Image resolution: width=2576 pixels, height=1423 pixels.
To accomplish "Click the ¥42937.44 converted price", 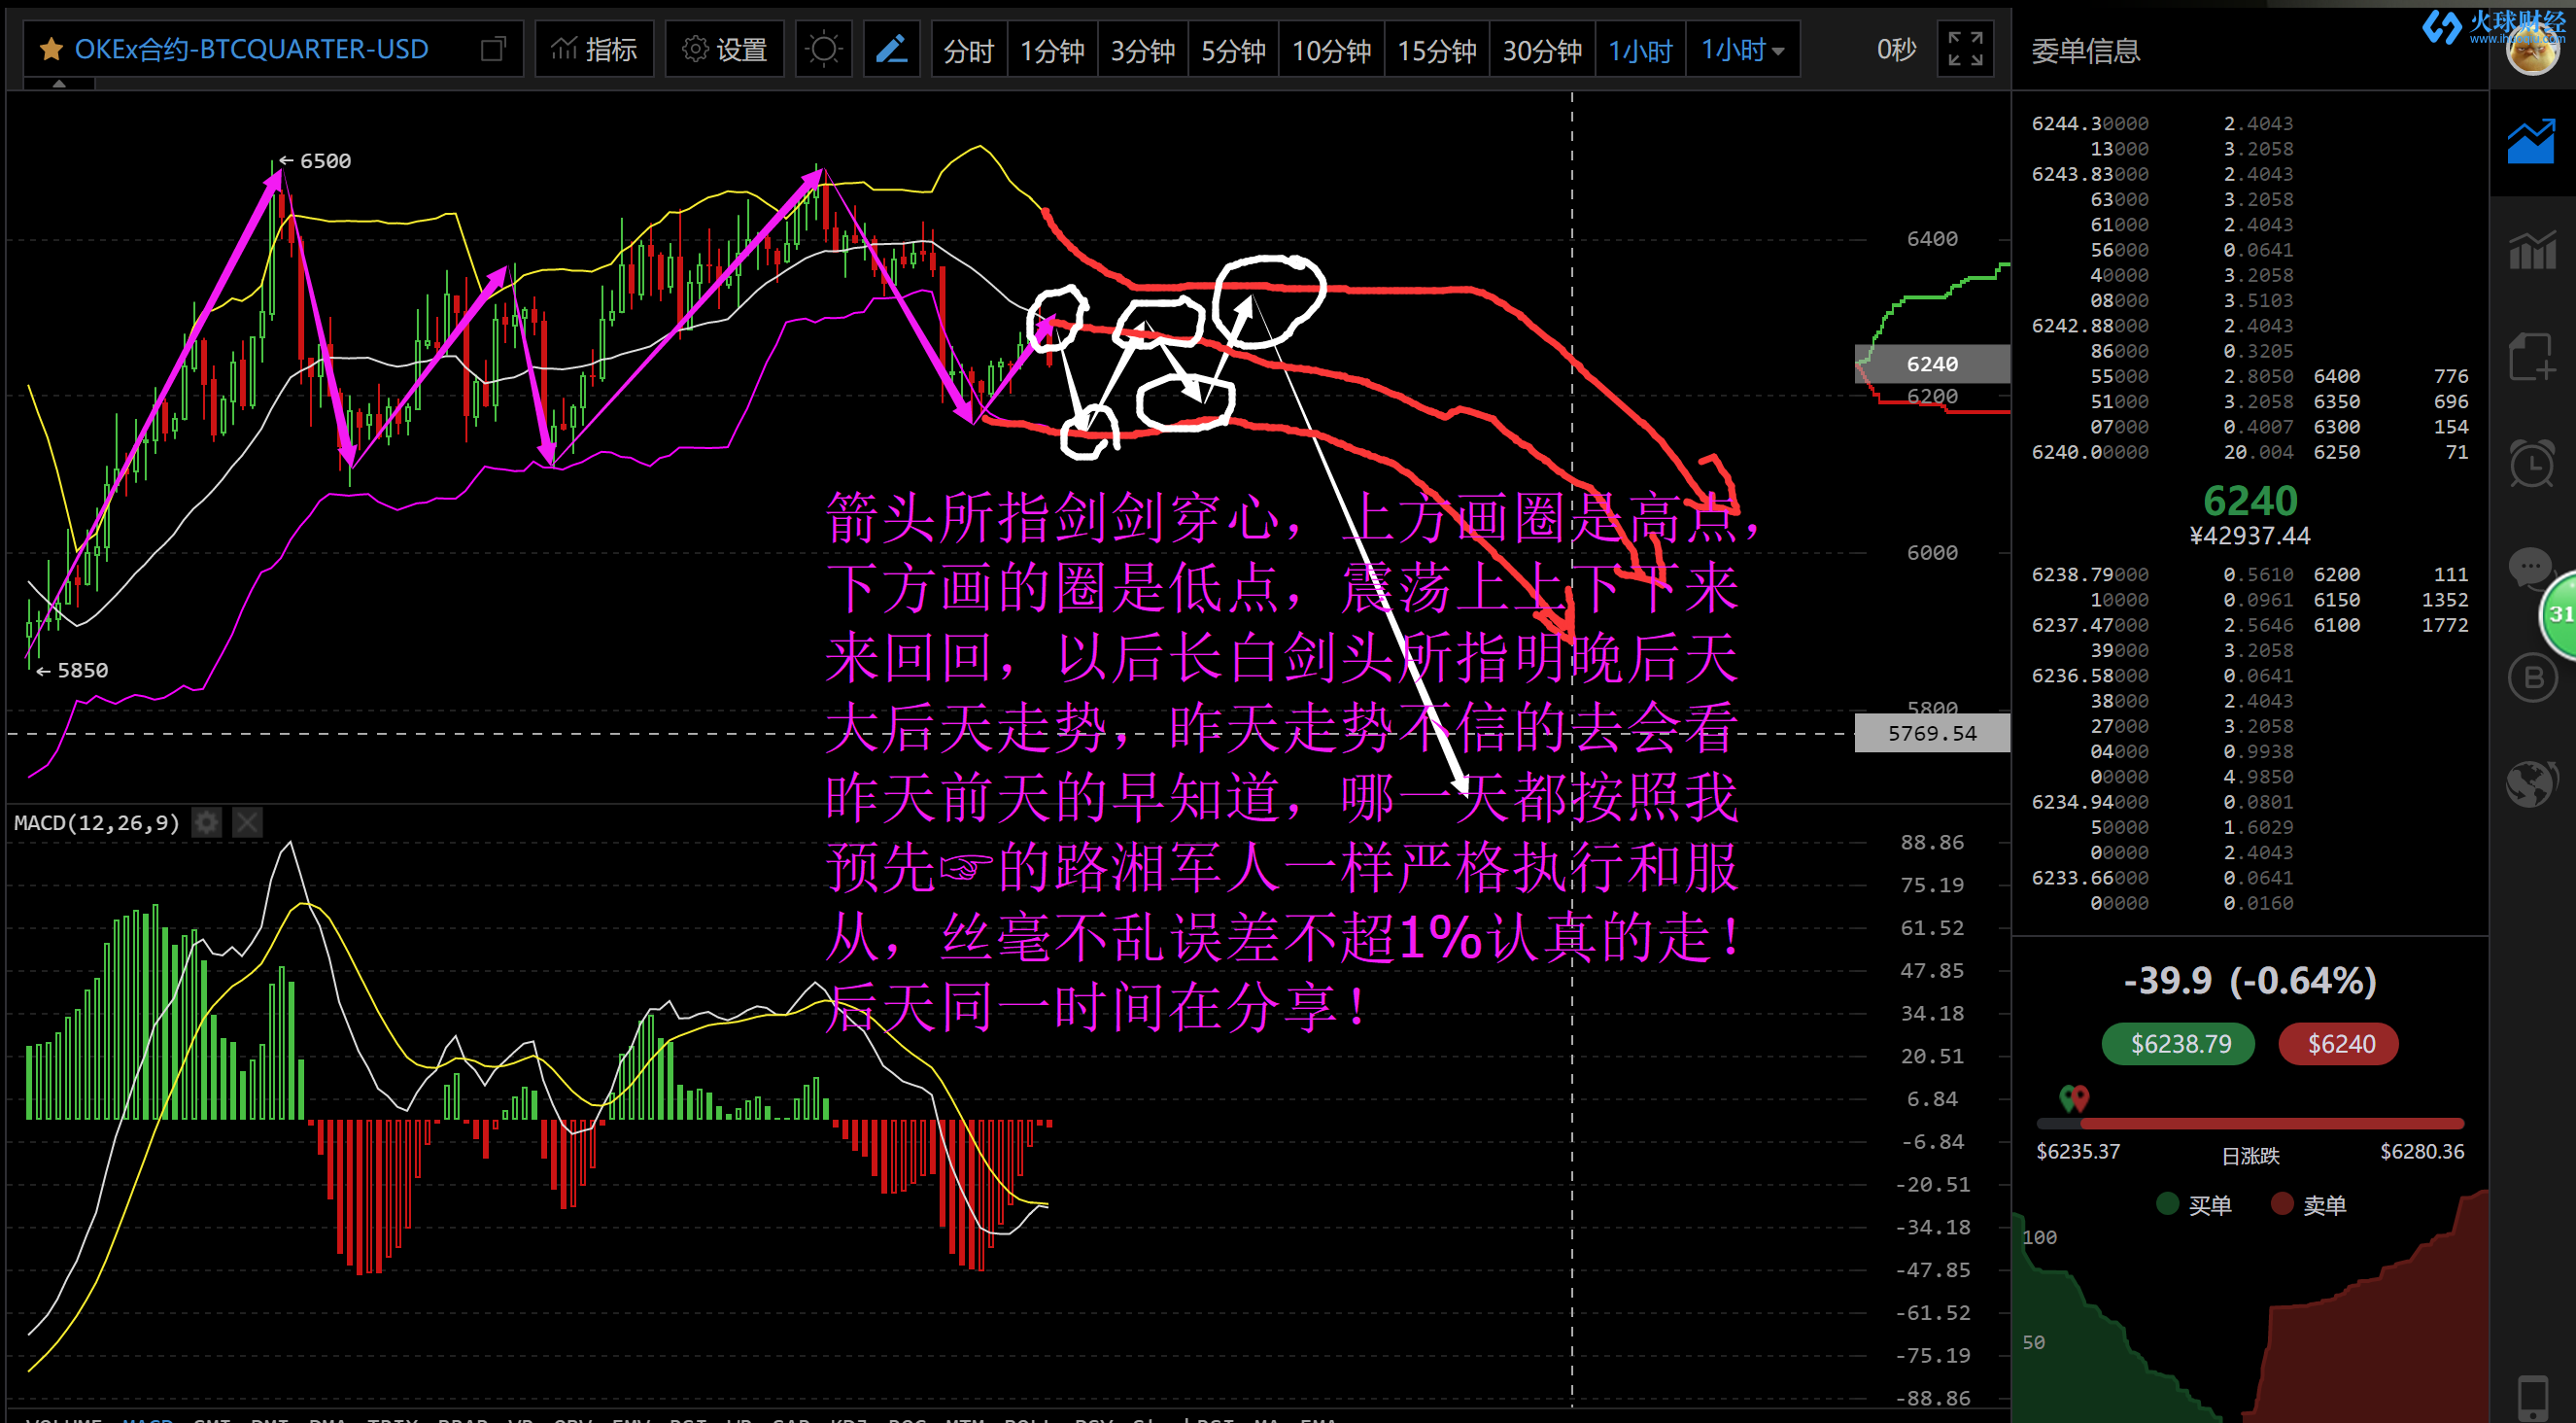I will 2250,536.
